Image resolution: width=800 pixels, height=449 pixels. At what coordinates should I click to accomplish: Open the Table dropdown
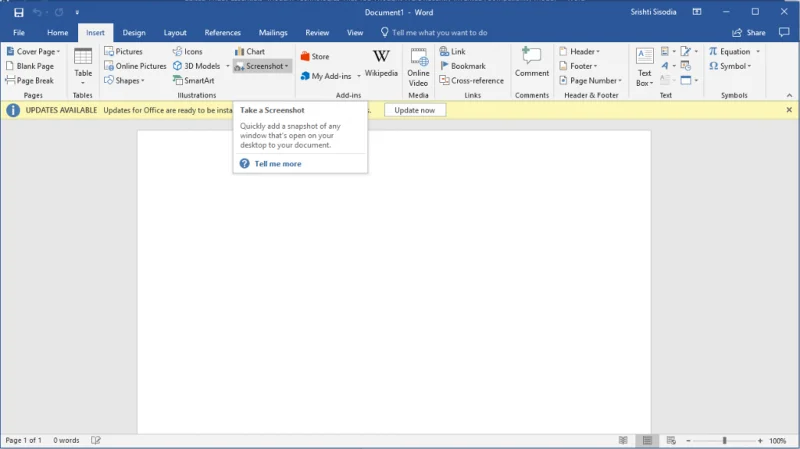[x=83, y=67]
